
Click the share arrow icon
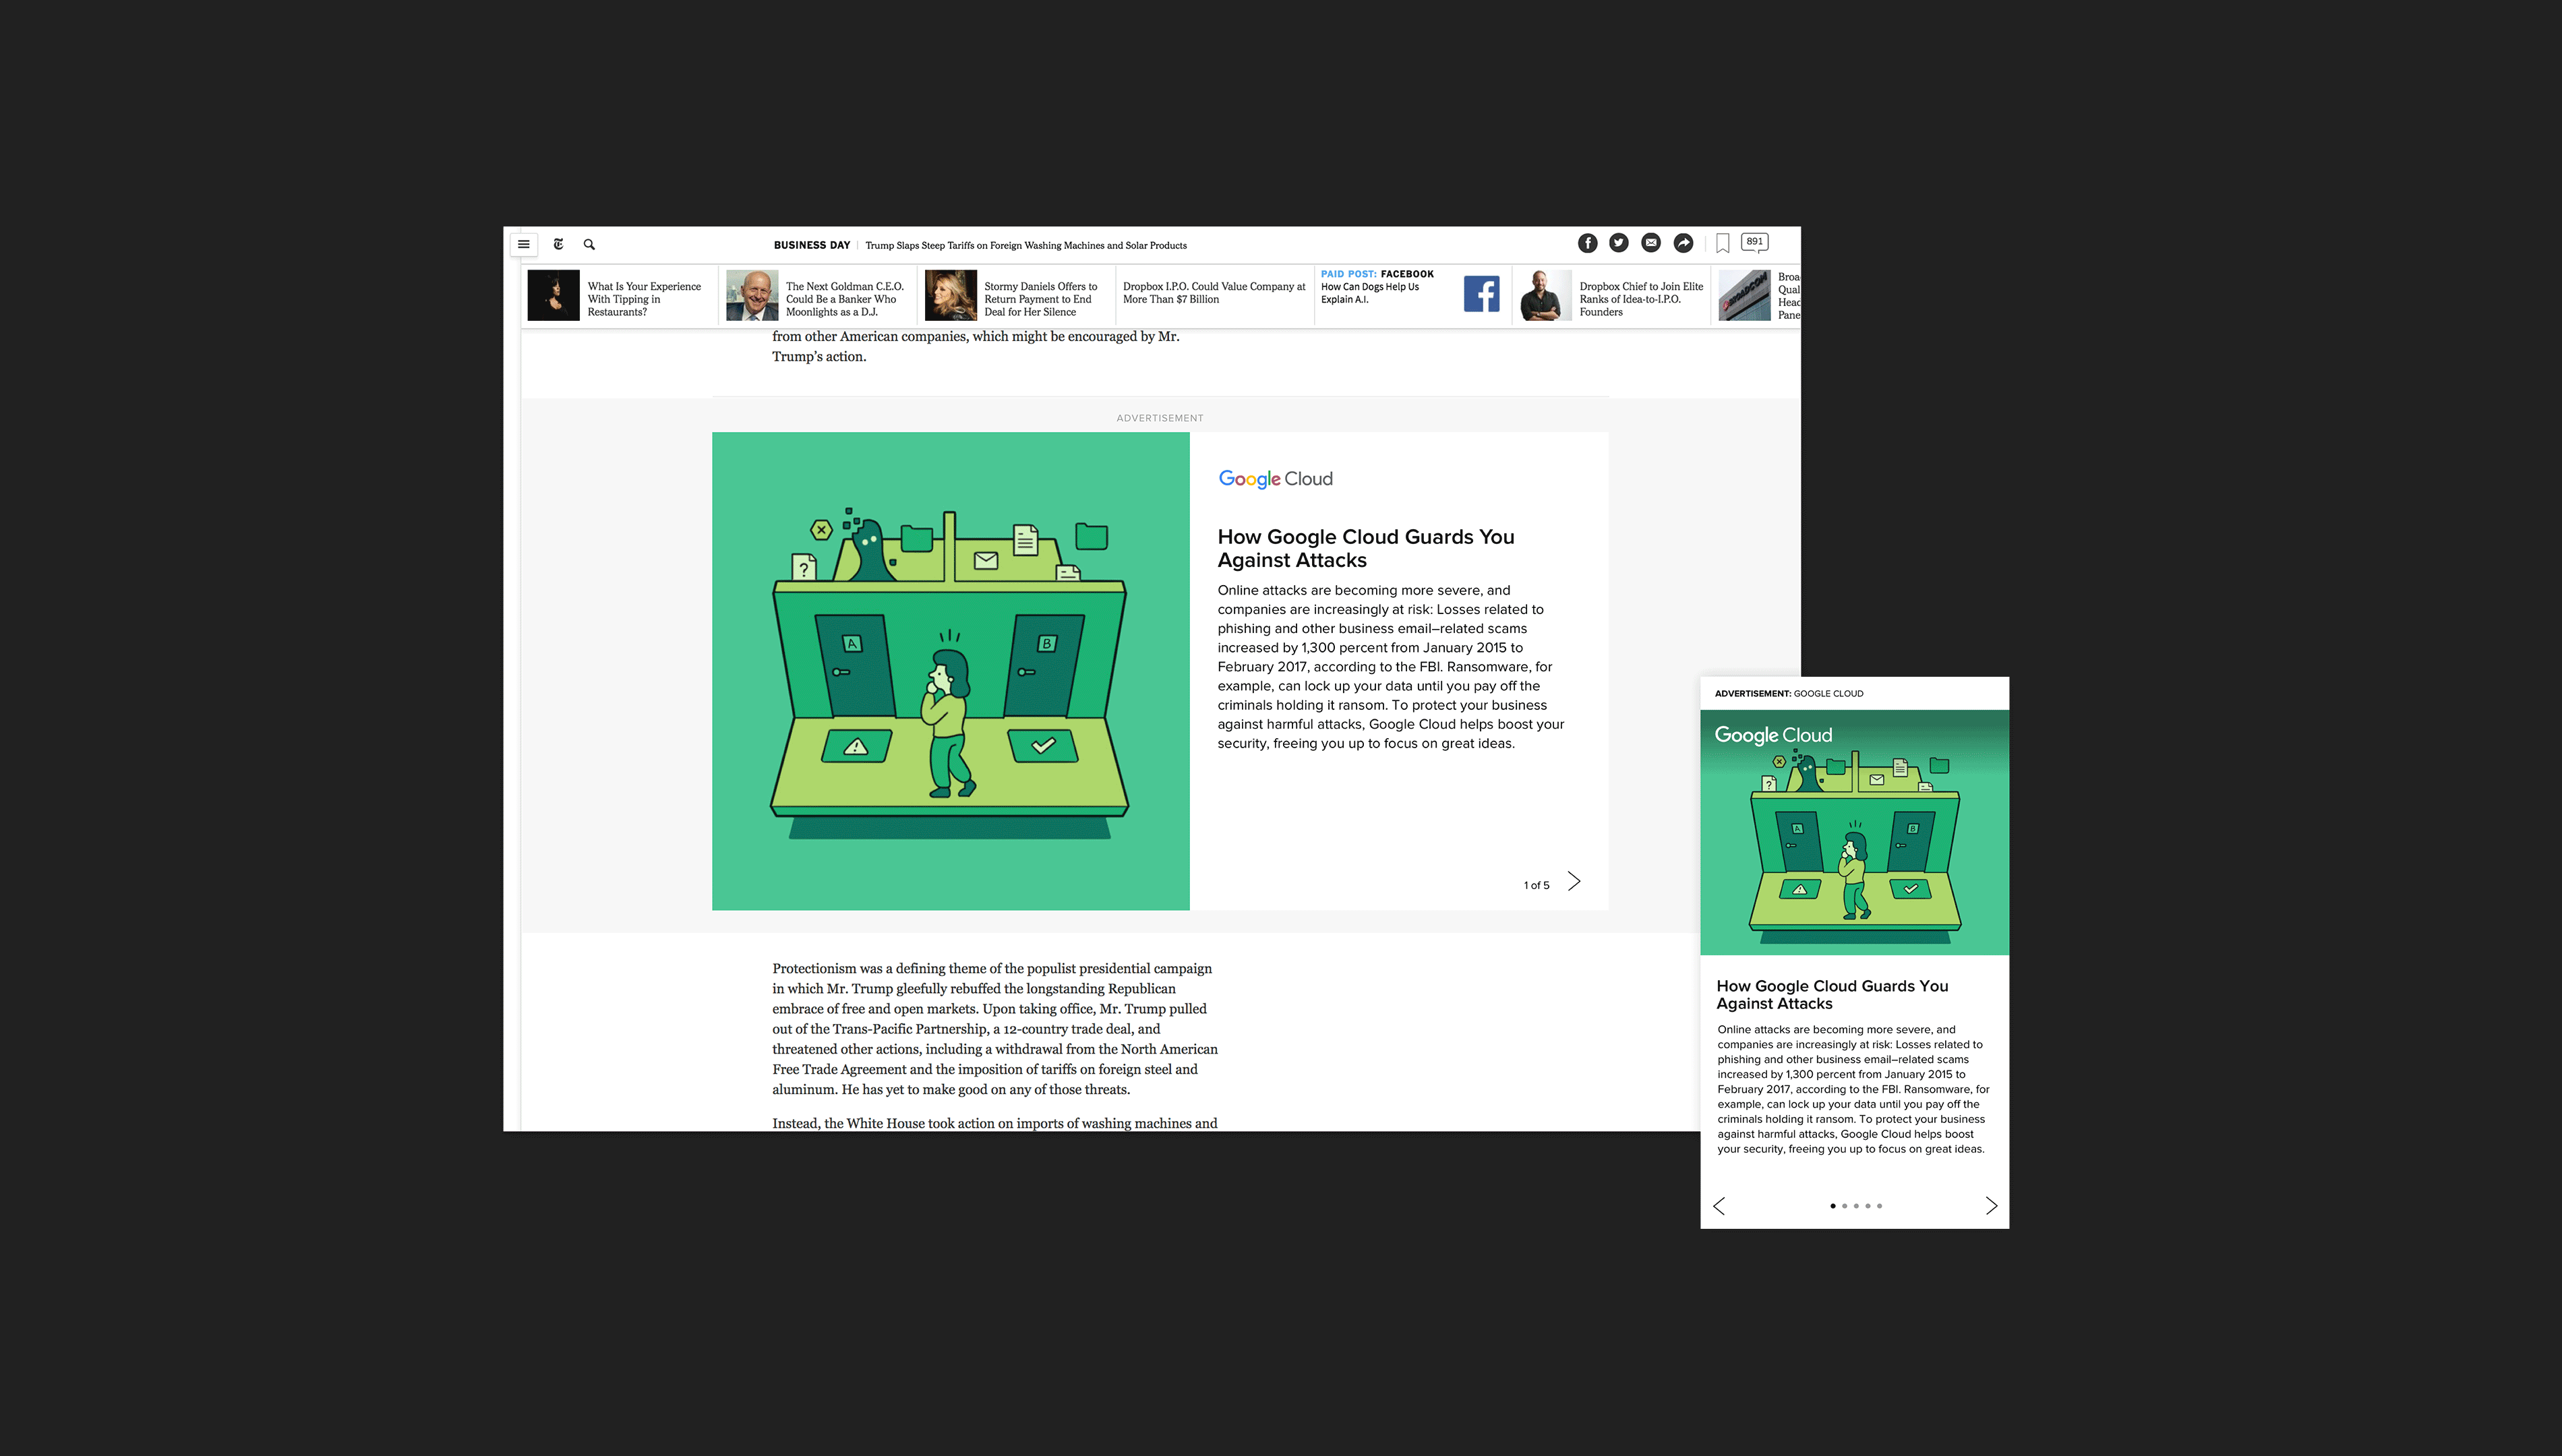pyautogui.click(x=1683, y=243)
